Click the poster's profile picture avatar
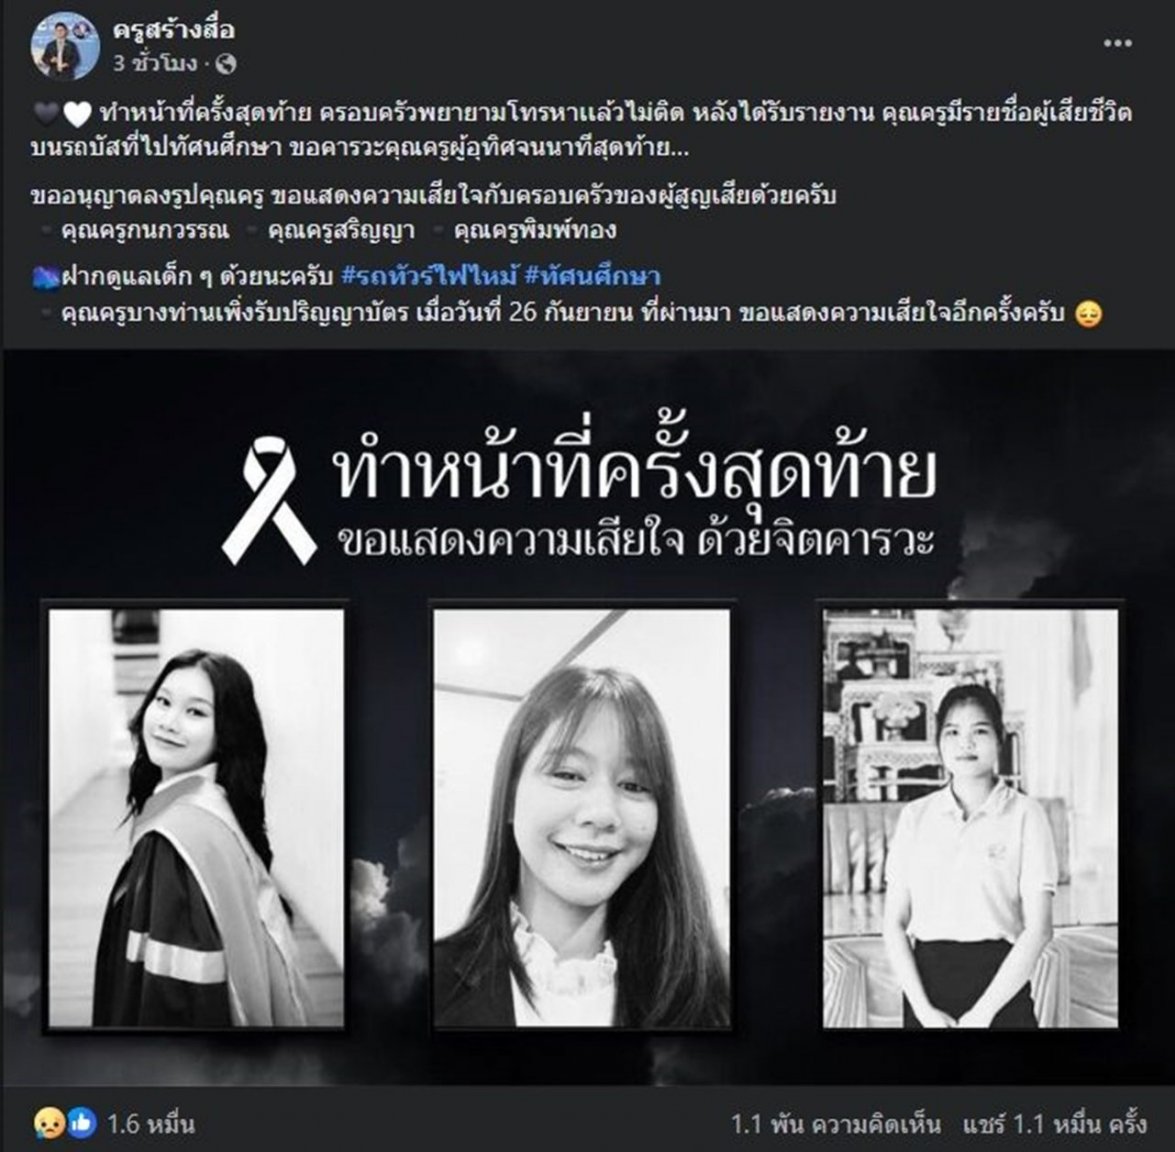This screenshot has height=1152, width=1175. [65, 45]
